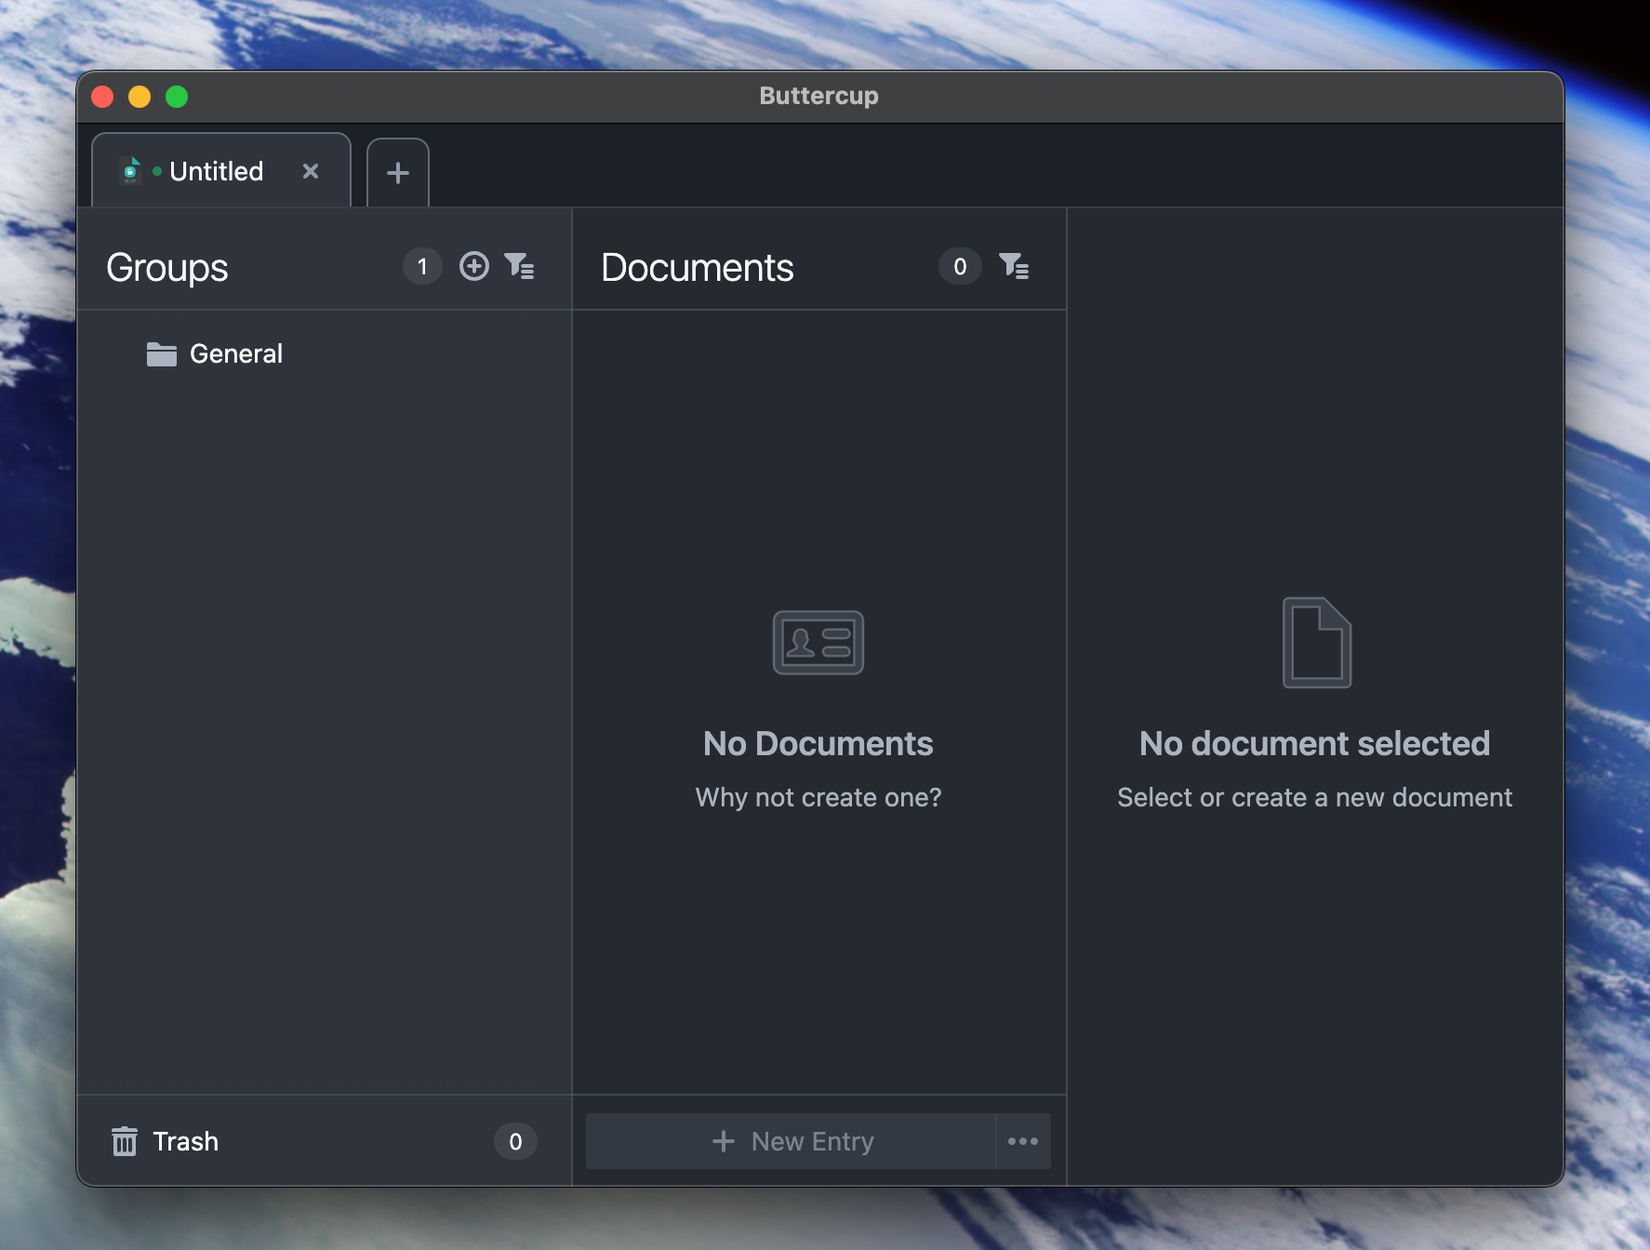Open the Documents filter funnel icon
The width and height of the screenshot is (1650, 1250).
pyautogui.click(x=1015, y=267)
